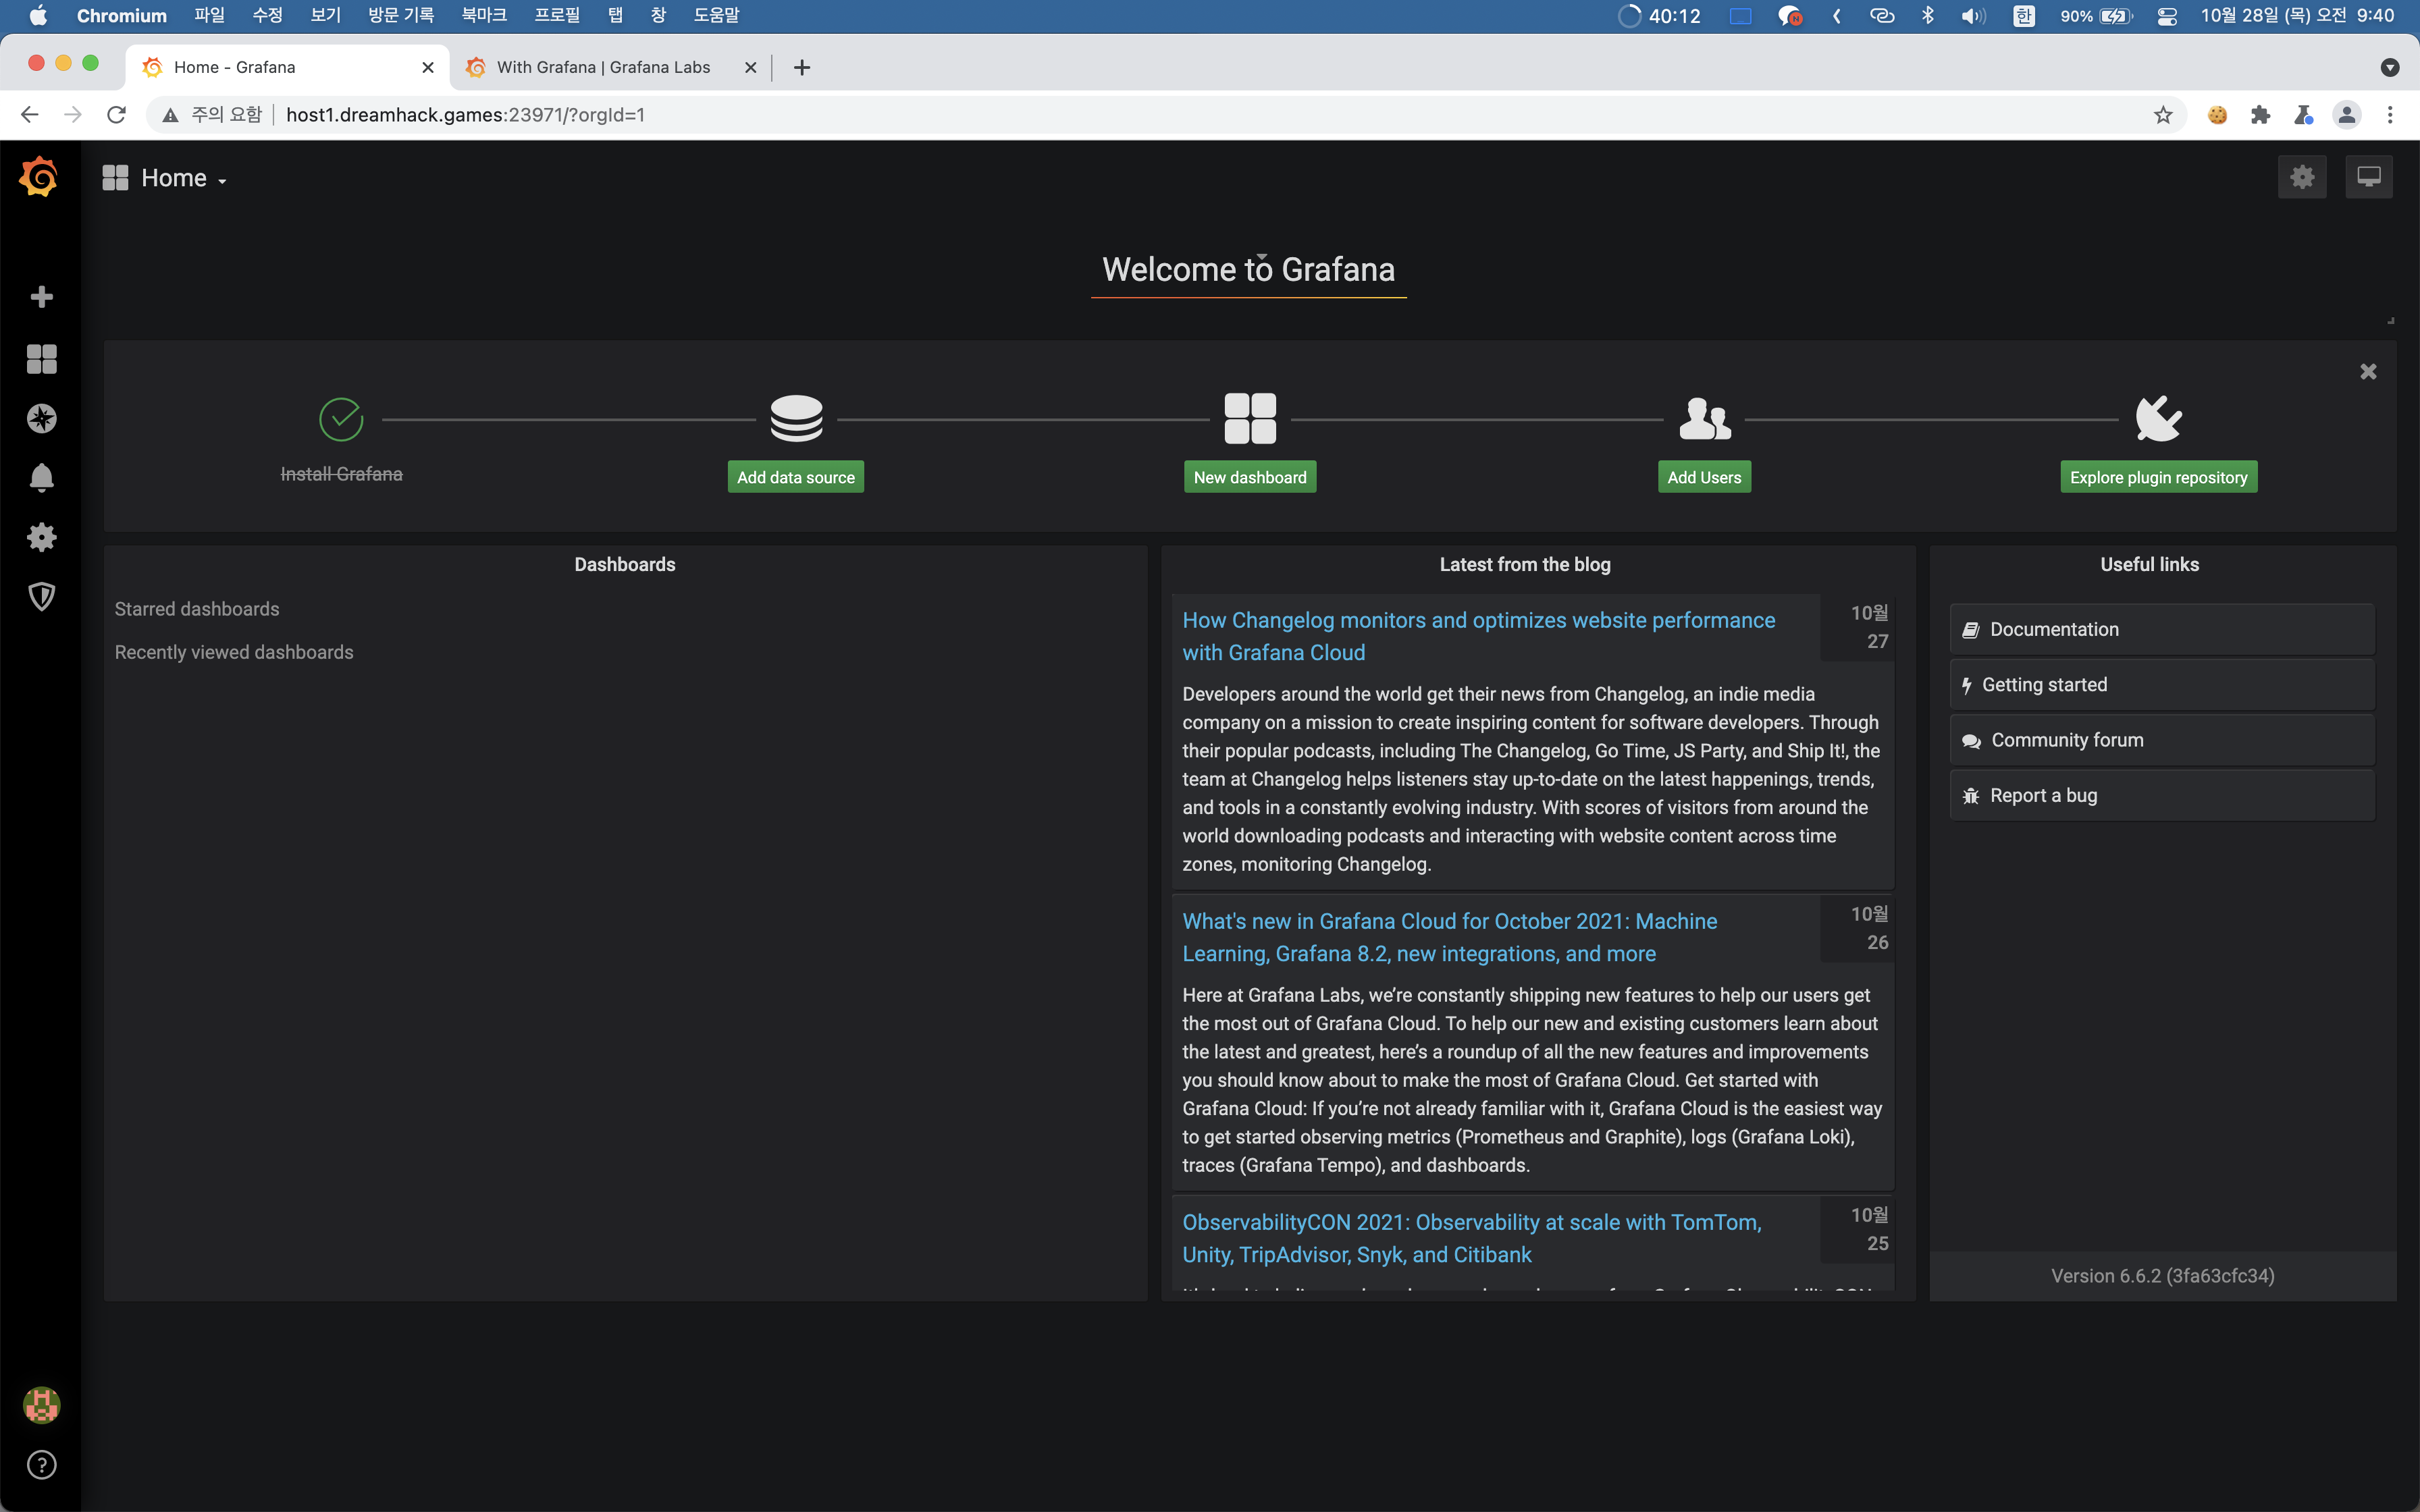Open the Dashboards icon in sidebar
2420x1512 pixels.
41,358
